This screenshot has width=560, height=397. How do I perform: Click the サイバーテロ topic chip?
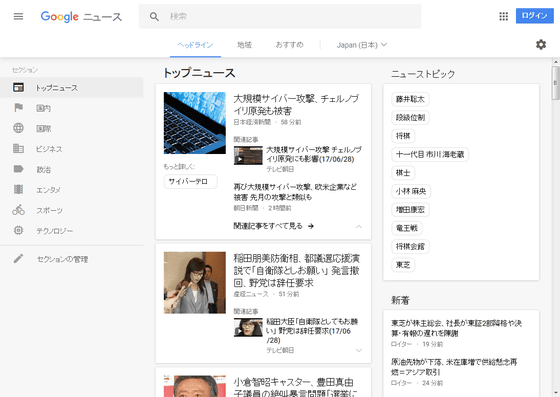tap(190, 181)
